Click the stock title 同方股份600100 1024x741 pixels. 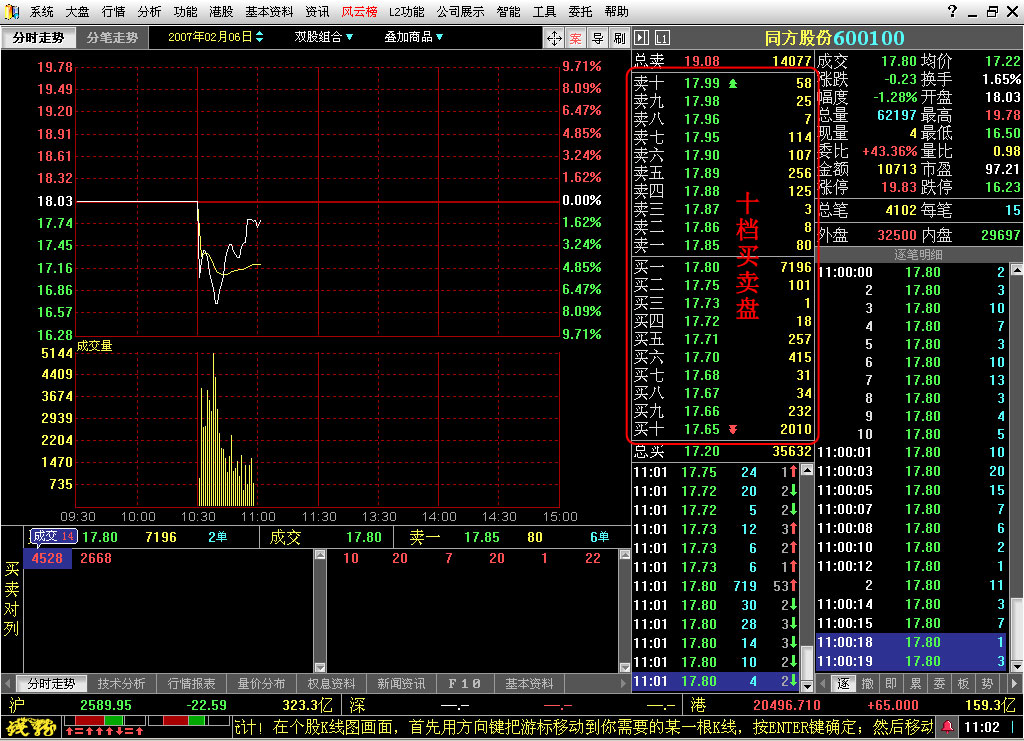pos(835,38)
